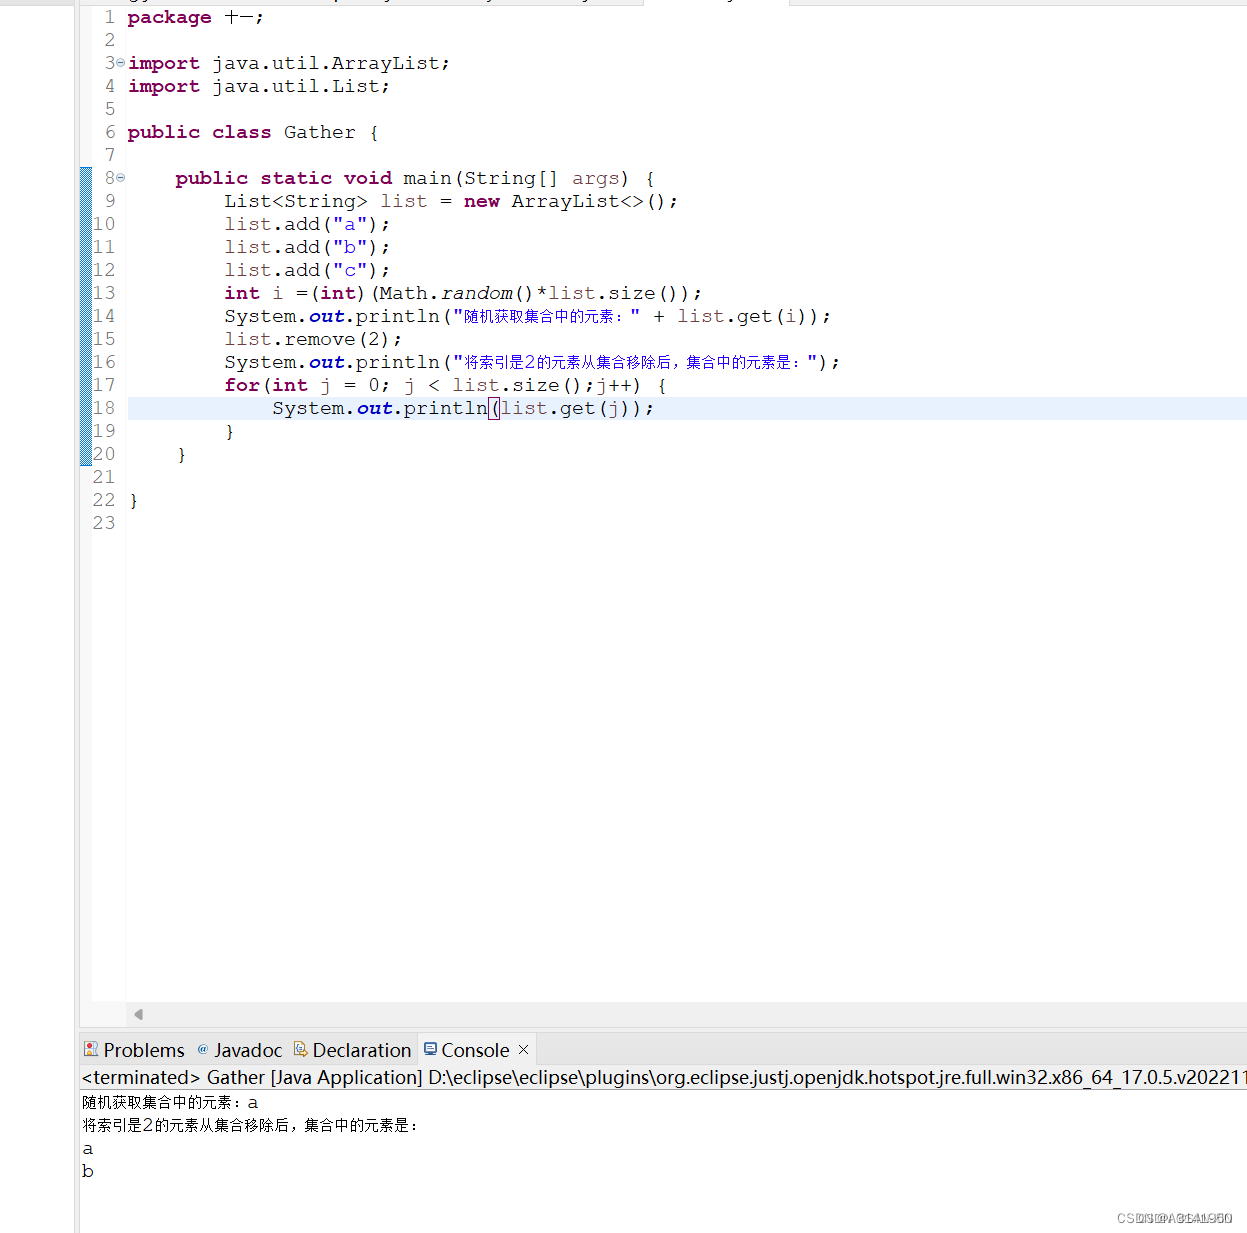Screen dimensions: 1247x1233
Task: Switch to the Problems tab
Action: 144,1050
